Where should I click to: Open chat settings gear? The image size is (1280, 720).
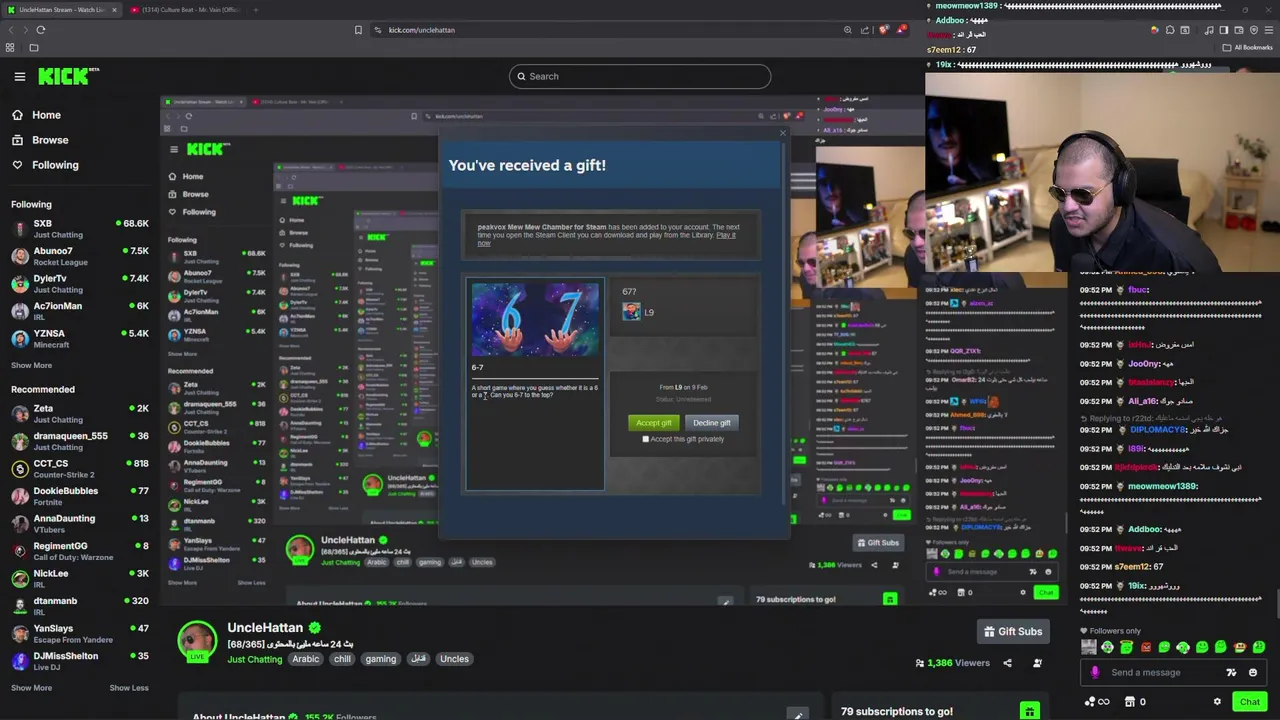coord(1217,702)
